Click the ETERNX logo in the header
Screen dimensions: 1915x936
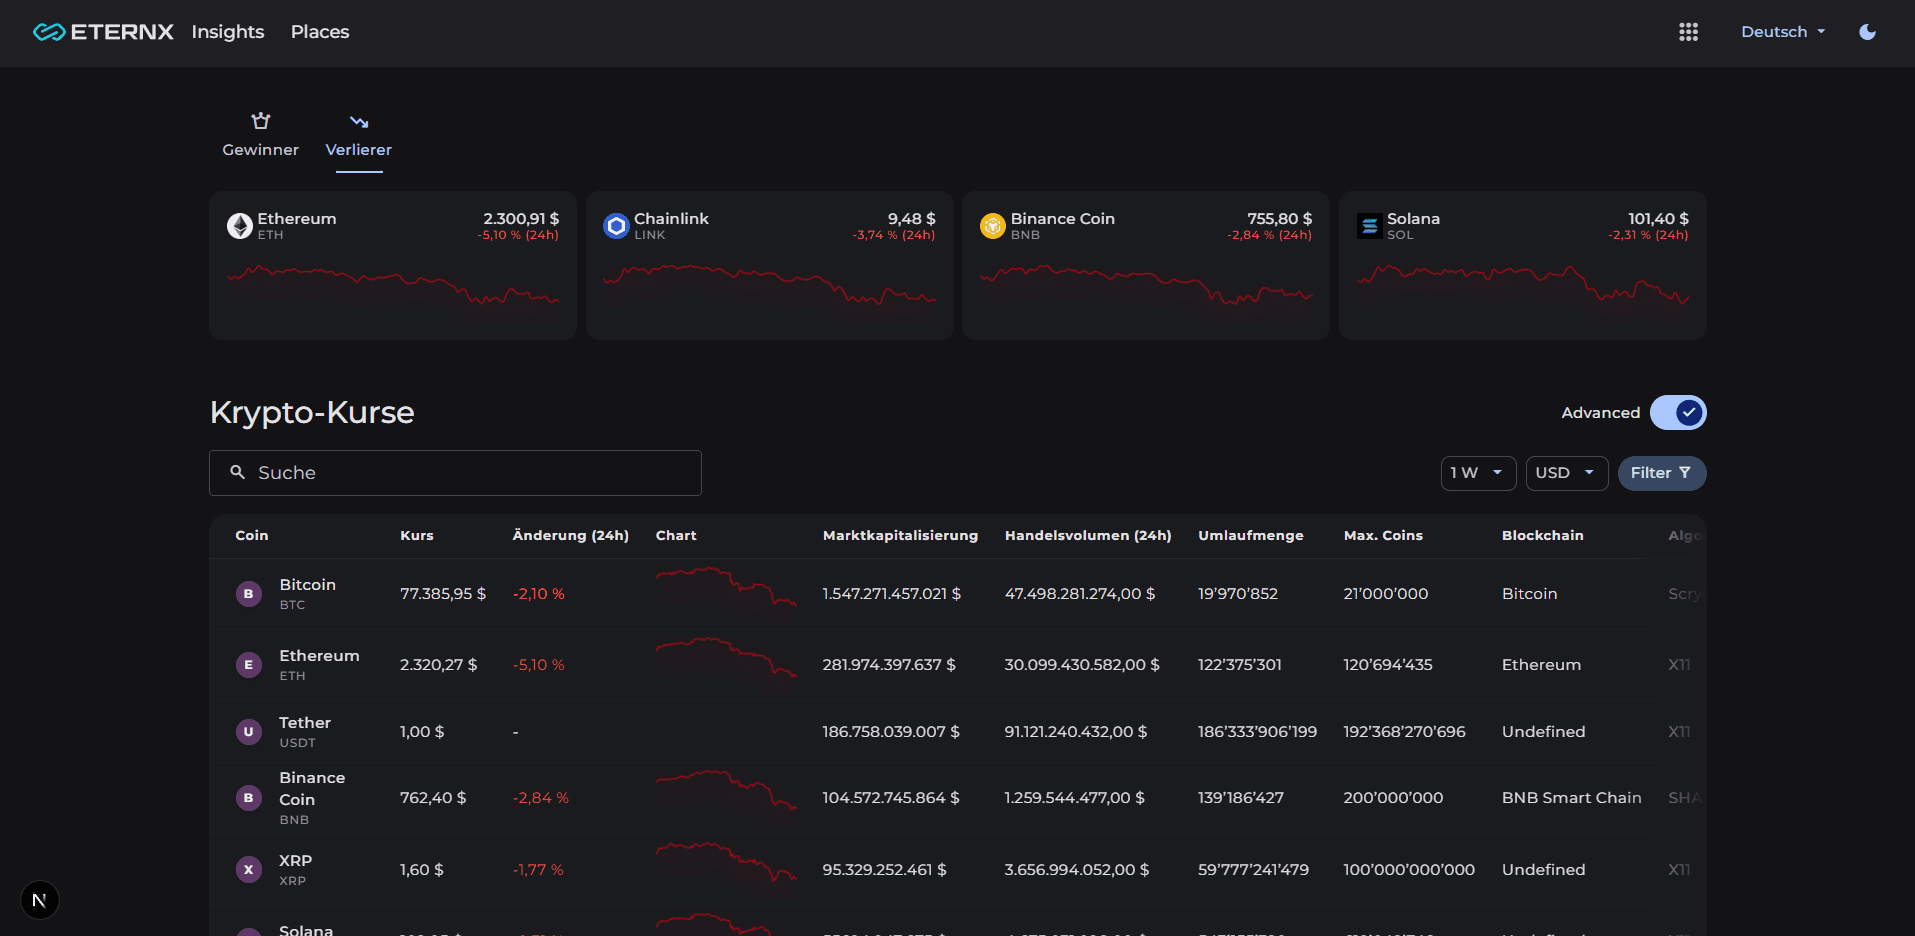click(x=103, y=32)
